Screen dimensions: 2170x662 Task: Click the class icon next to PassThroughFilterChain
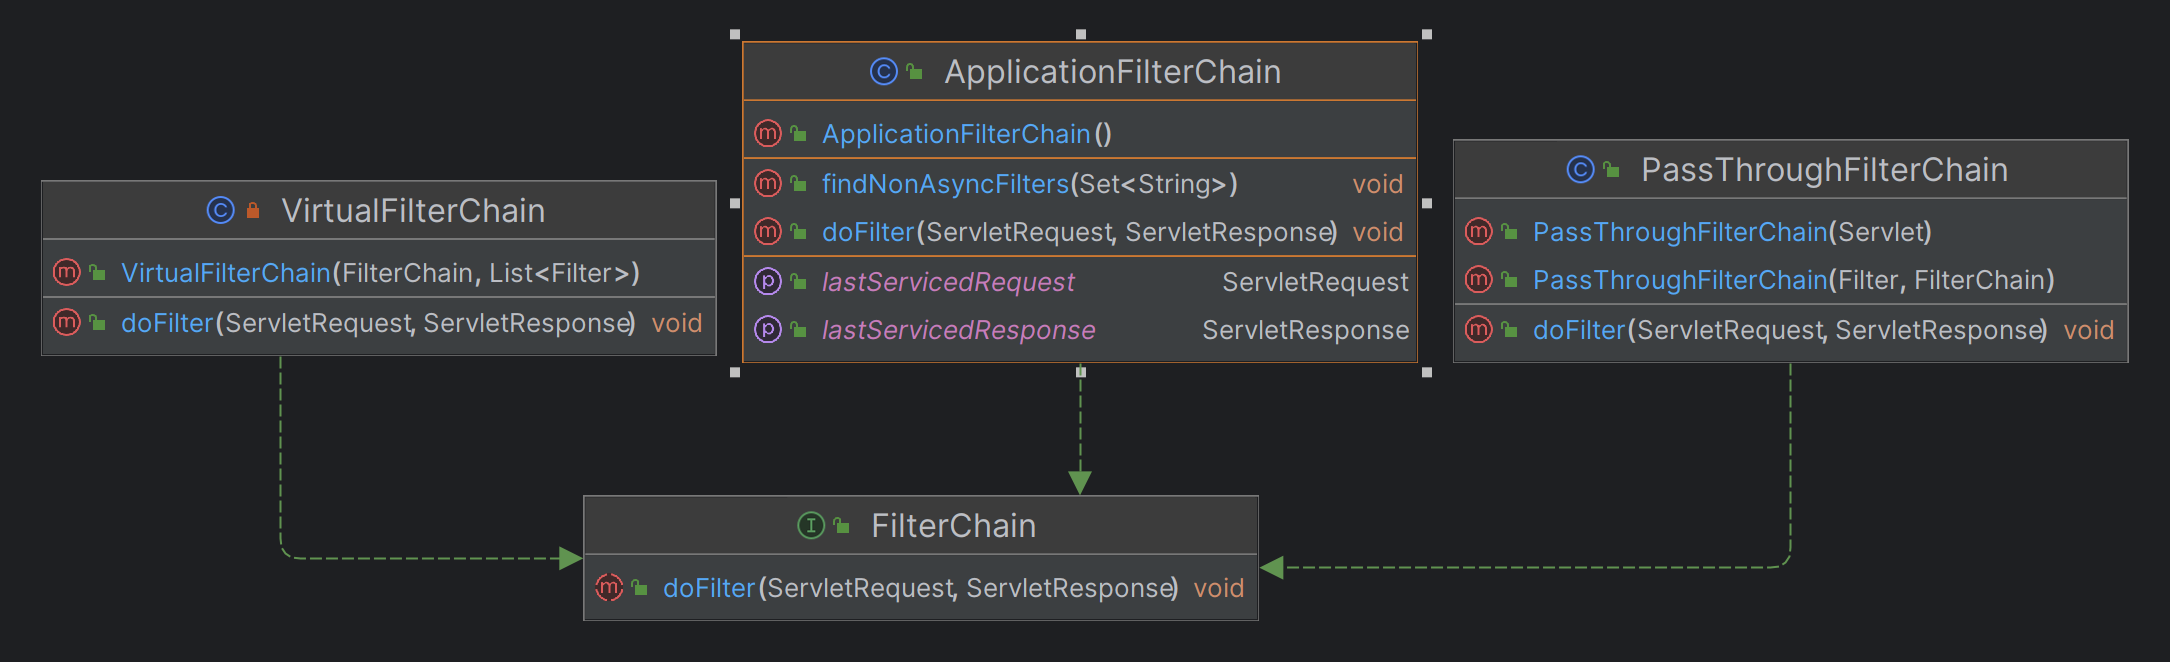[1580, 170]
